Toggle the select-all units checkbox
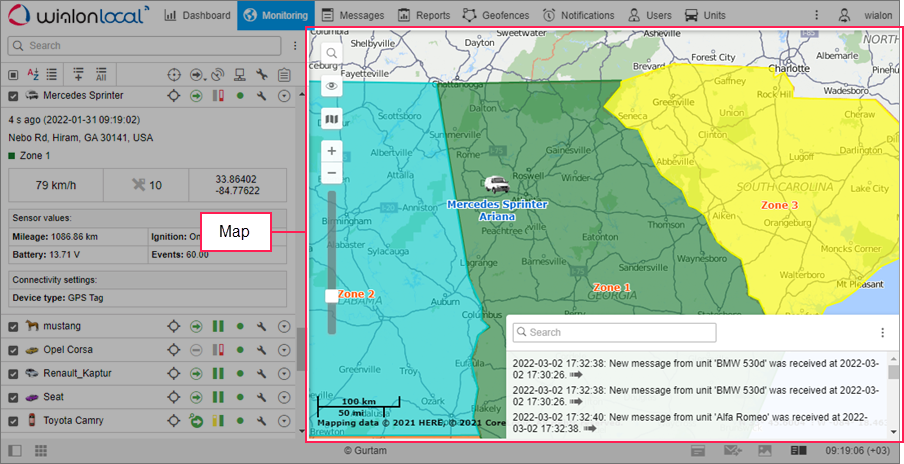This screenshot has height=464, width=904. pos(13,75)
